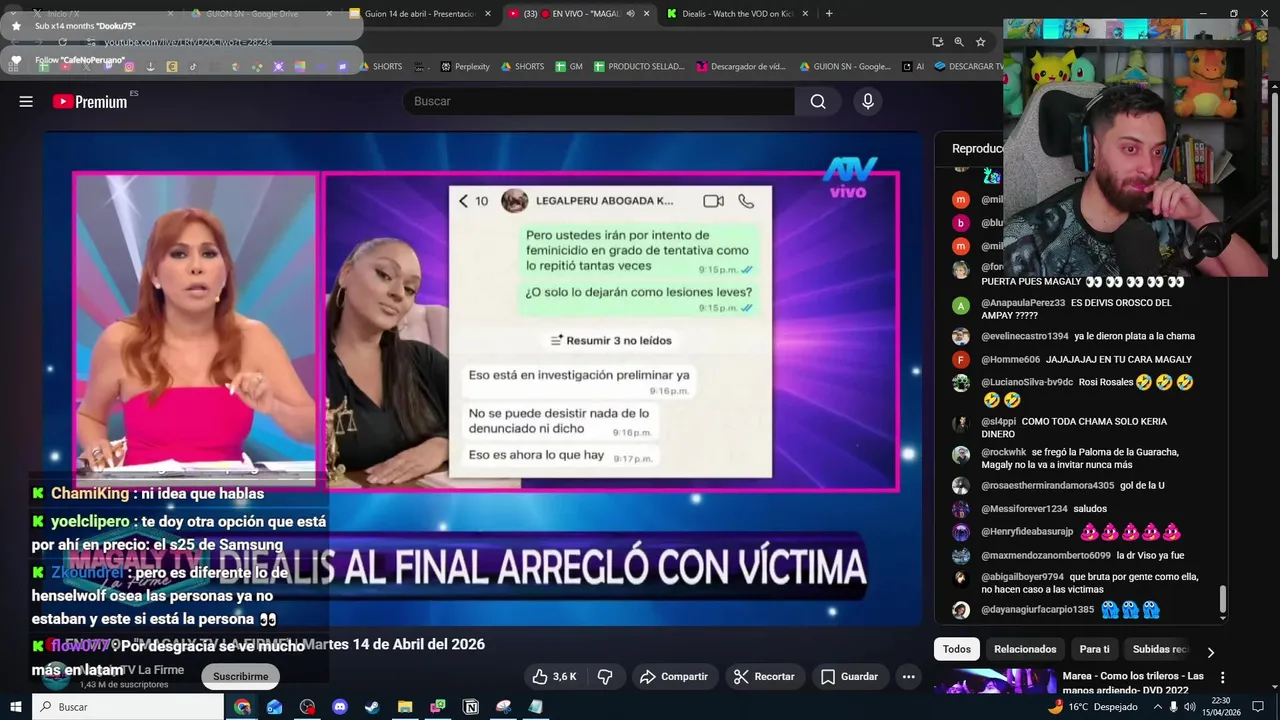The width and height of the screenshot is (1280, 720).
Task: Subscribe via Suscribirme button
Action: (241, 677)
